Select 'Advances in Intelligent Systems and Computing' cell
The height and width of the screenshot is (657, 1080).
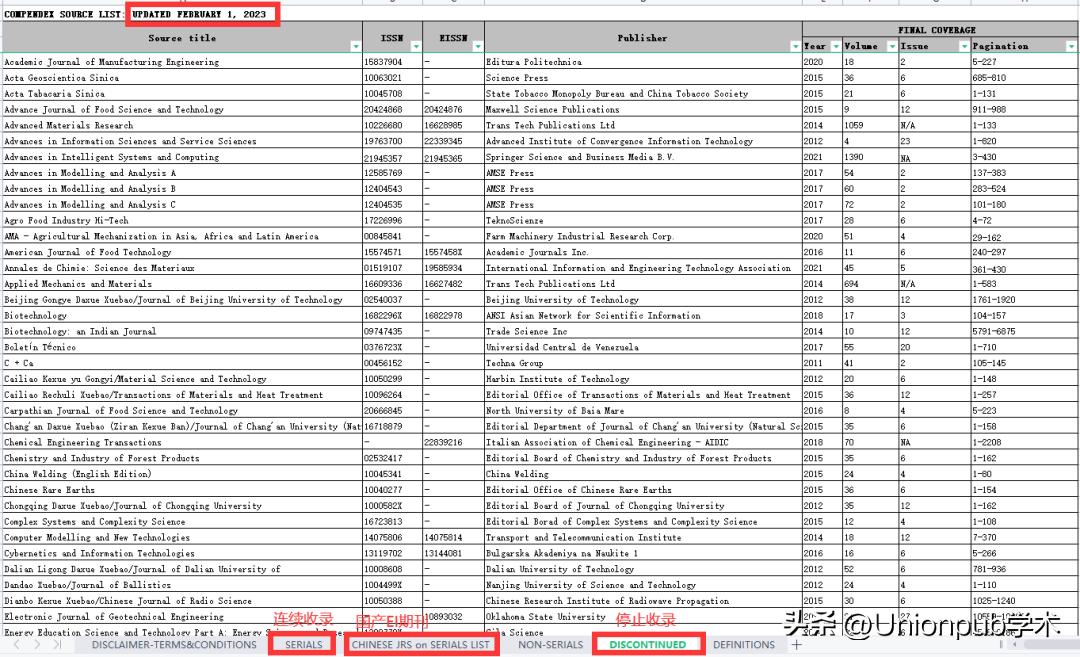(182, 157)
